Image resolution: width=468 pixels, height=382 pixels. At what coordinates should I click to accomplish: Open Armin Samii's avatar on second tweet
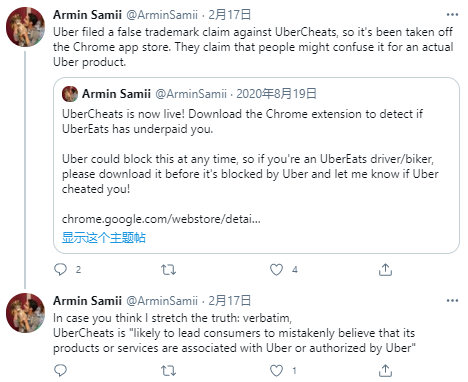pos(25,313)
